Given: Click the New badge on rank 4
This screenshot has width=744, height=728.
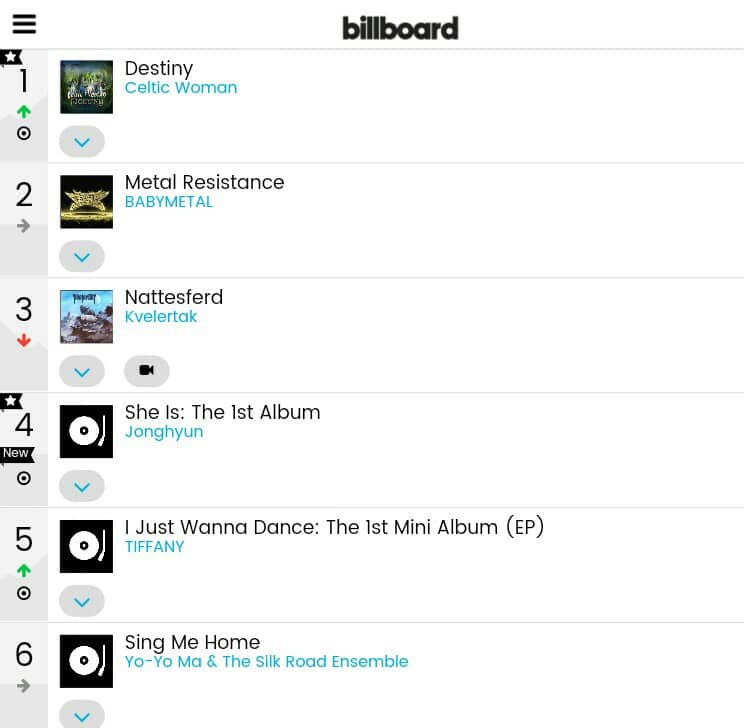Looking at the screenshot, I should 16,454.
